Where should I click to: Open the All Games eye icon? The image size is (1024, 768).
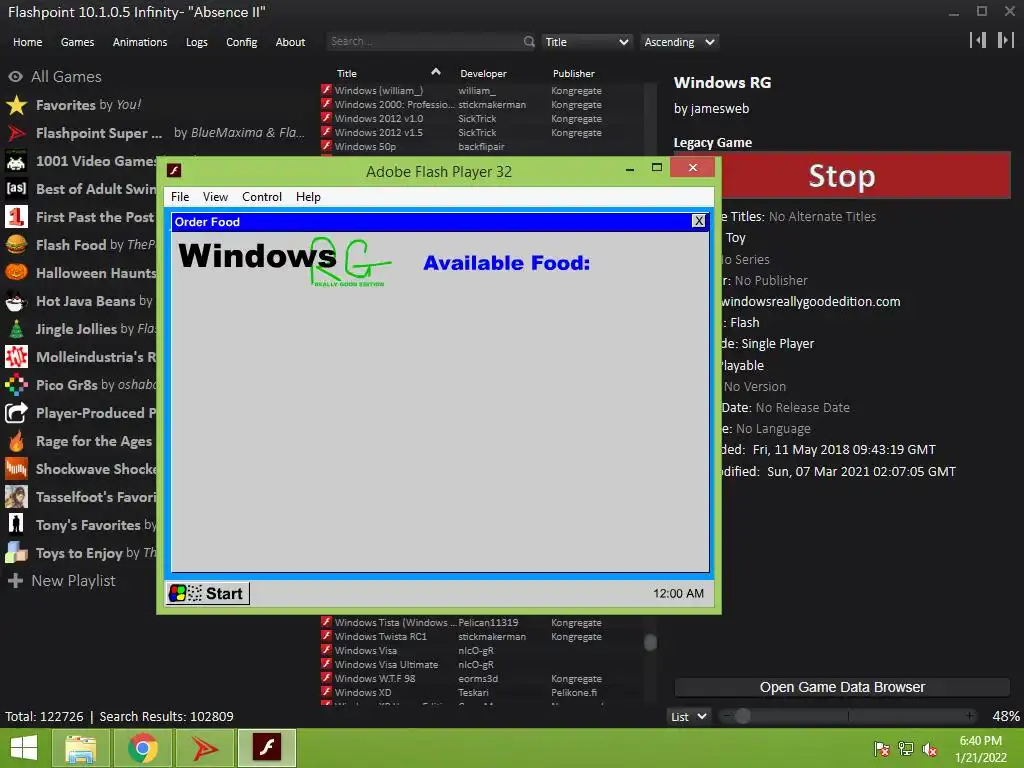(16, 77)
